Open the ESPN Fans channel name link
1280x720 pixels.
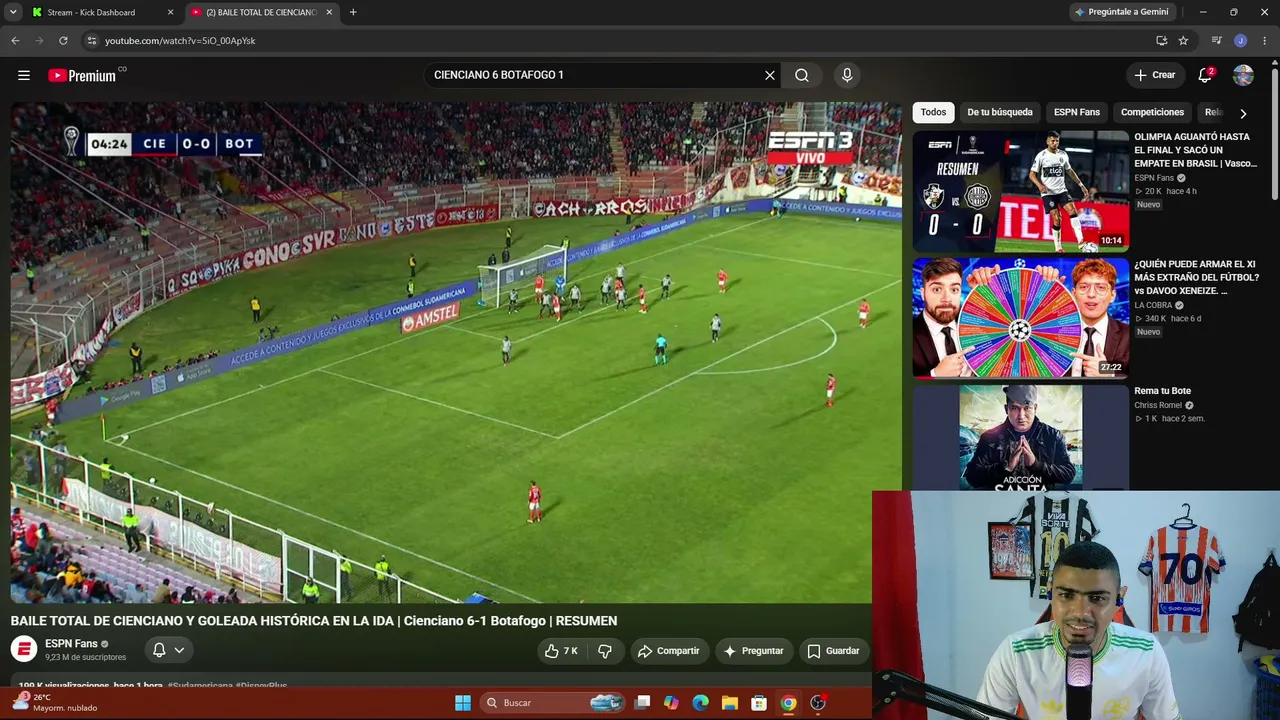(71, 644)
